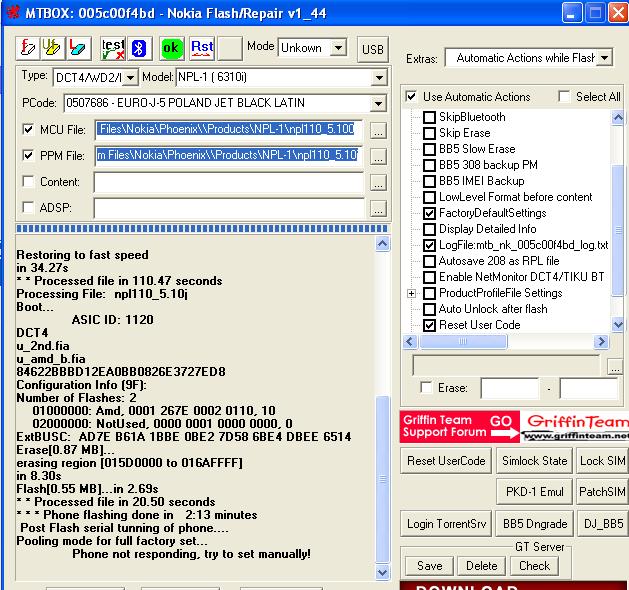Enable the Skip Erase option
The image size is (629, 590).
pos(429,133)
